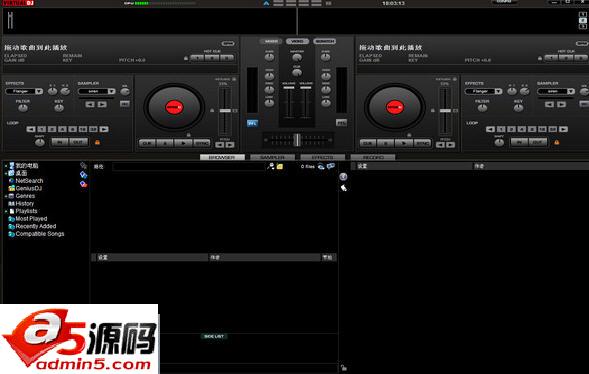This screenshot has height=374, width=589.
Task: Open left deck Sampler dropdown (siren)
Action: click(97, 91)
